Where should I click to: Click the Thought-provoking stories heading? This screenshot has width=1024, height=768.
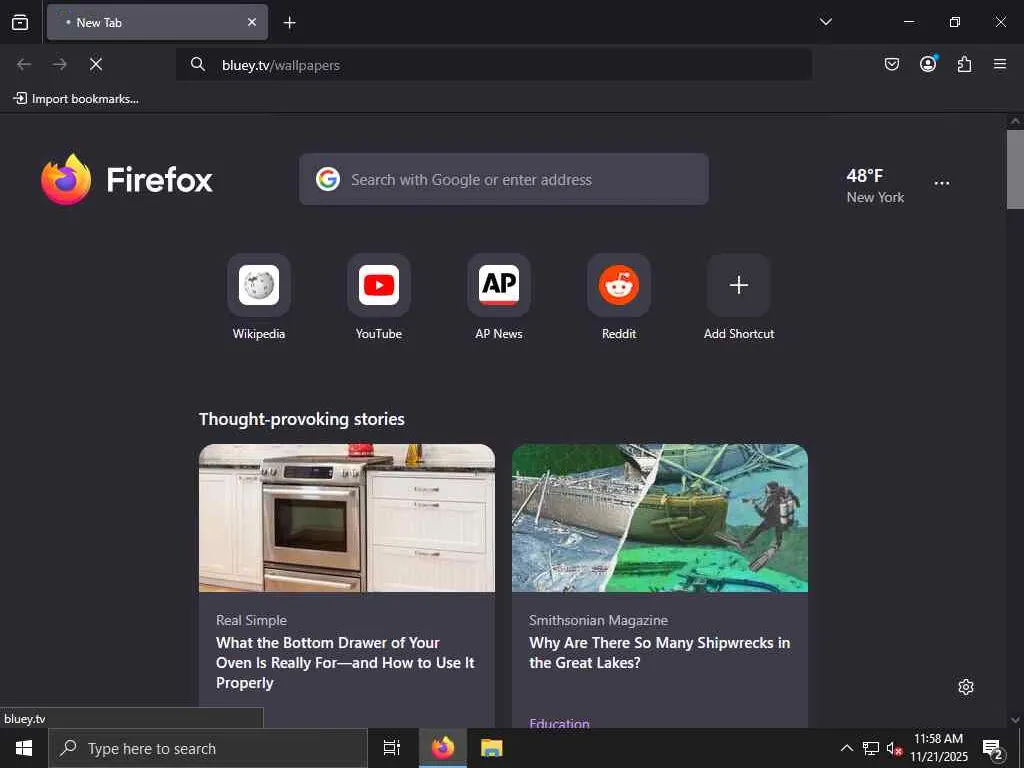(x=302, y=419)
